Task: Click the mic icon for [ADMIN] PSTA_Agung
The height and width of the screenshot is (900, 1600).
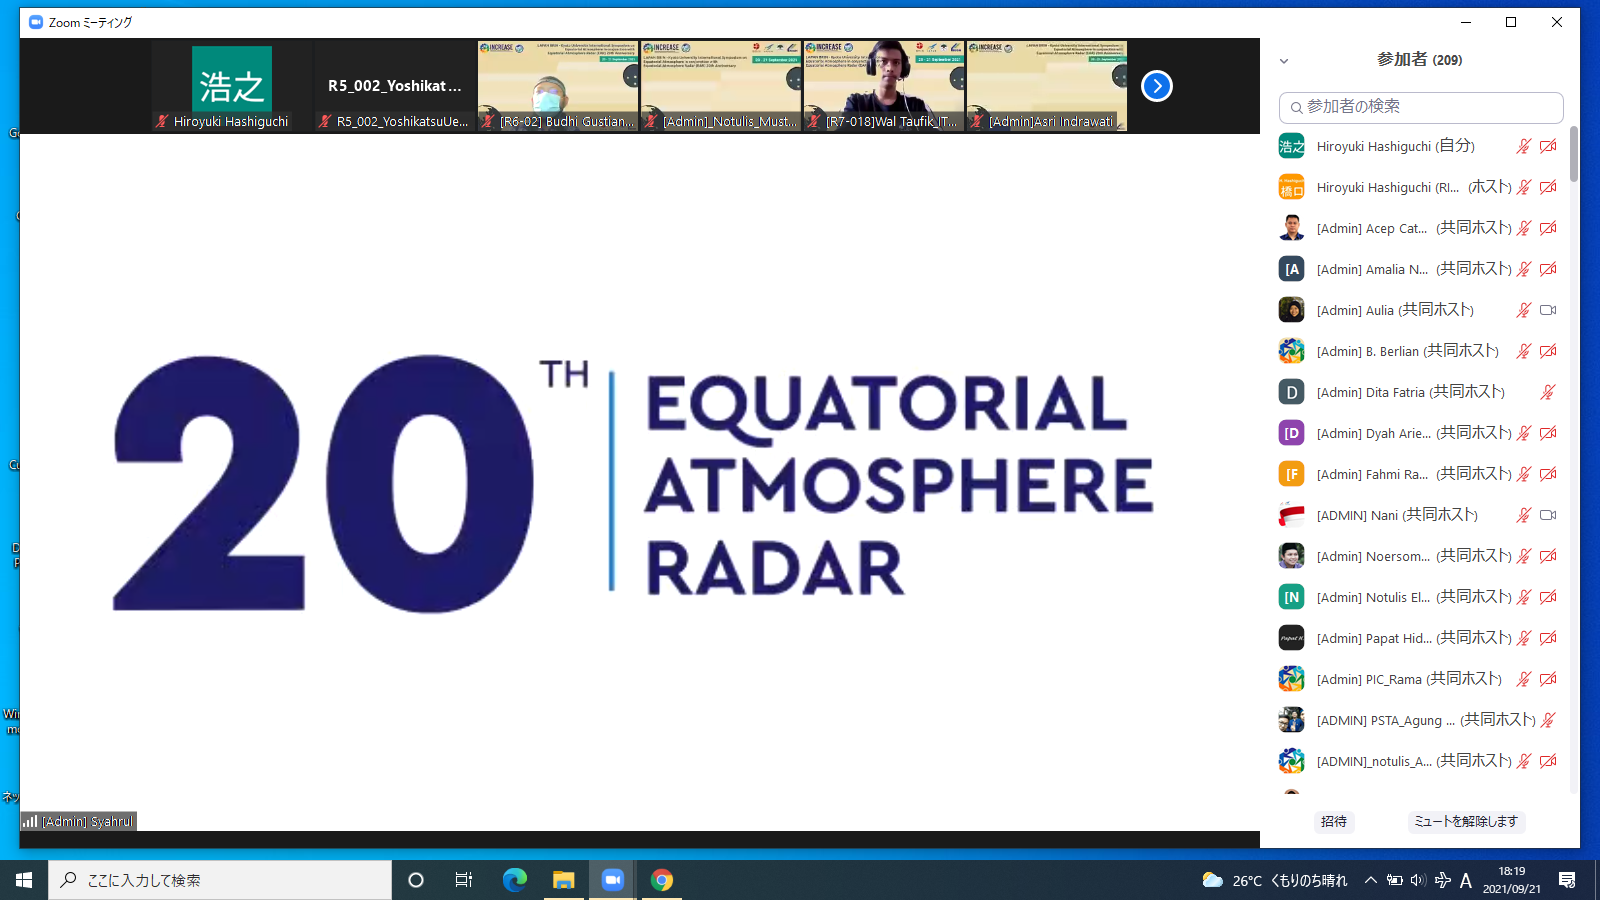Action: point(1548,720)
